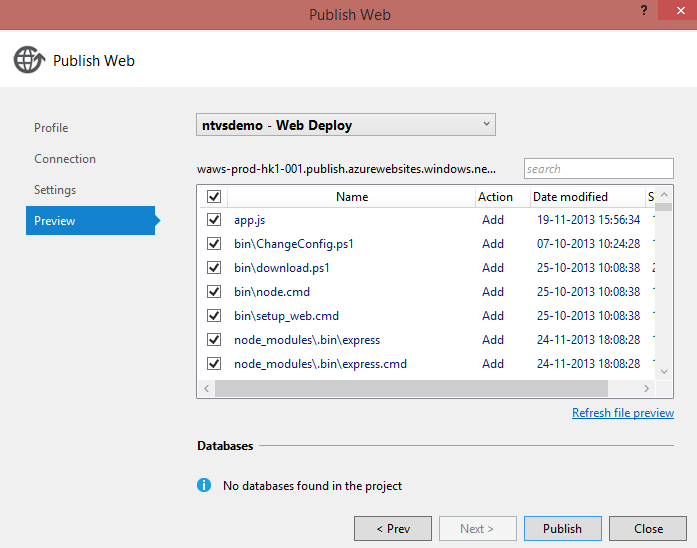Image resolution: width=697 pixels, height=548 pixels.
Task: Click the Add action for bin\node.cmd
Action: [x=493, y=292]
